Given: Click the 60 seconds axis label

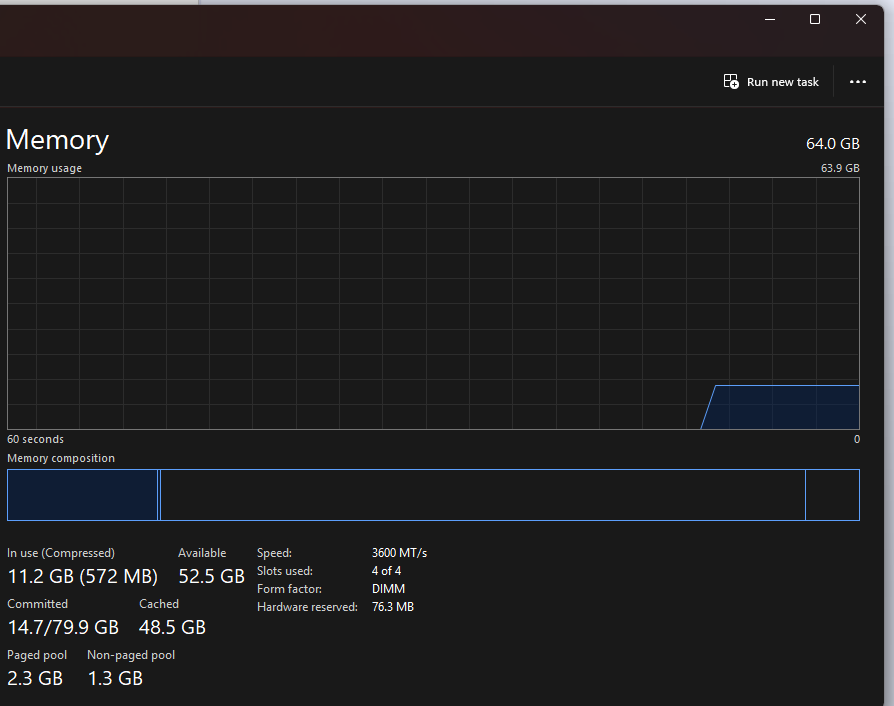Looking at the screenshot, I should click(x=35, y=439).
